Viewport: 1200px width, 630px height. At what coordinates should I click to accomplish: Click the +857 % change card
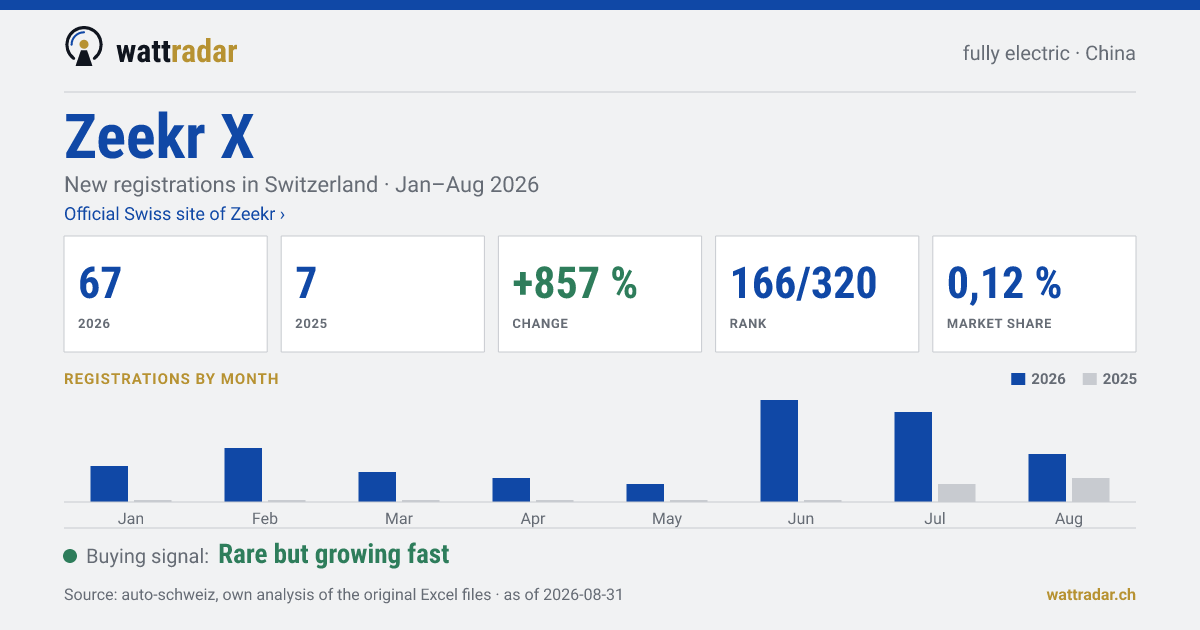click(x=600, y=294)
